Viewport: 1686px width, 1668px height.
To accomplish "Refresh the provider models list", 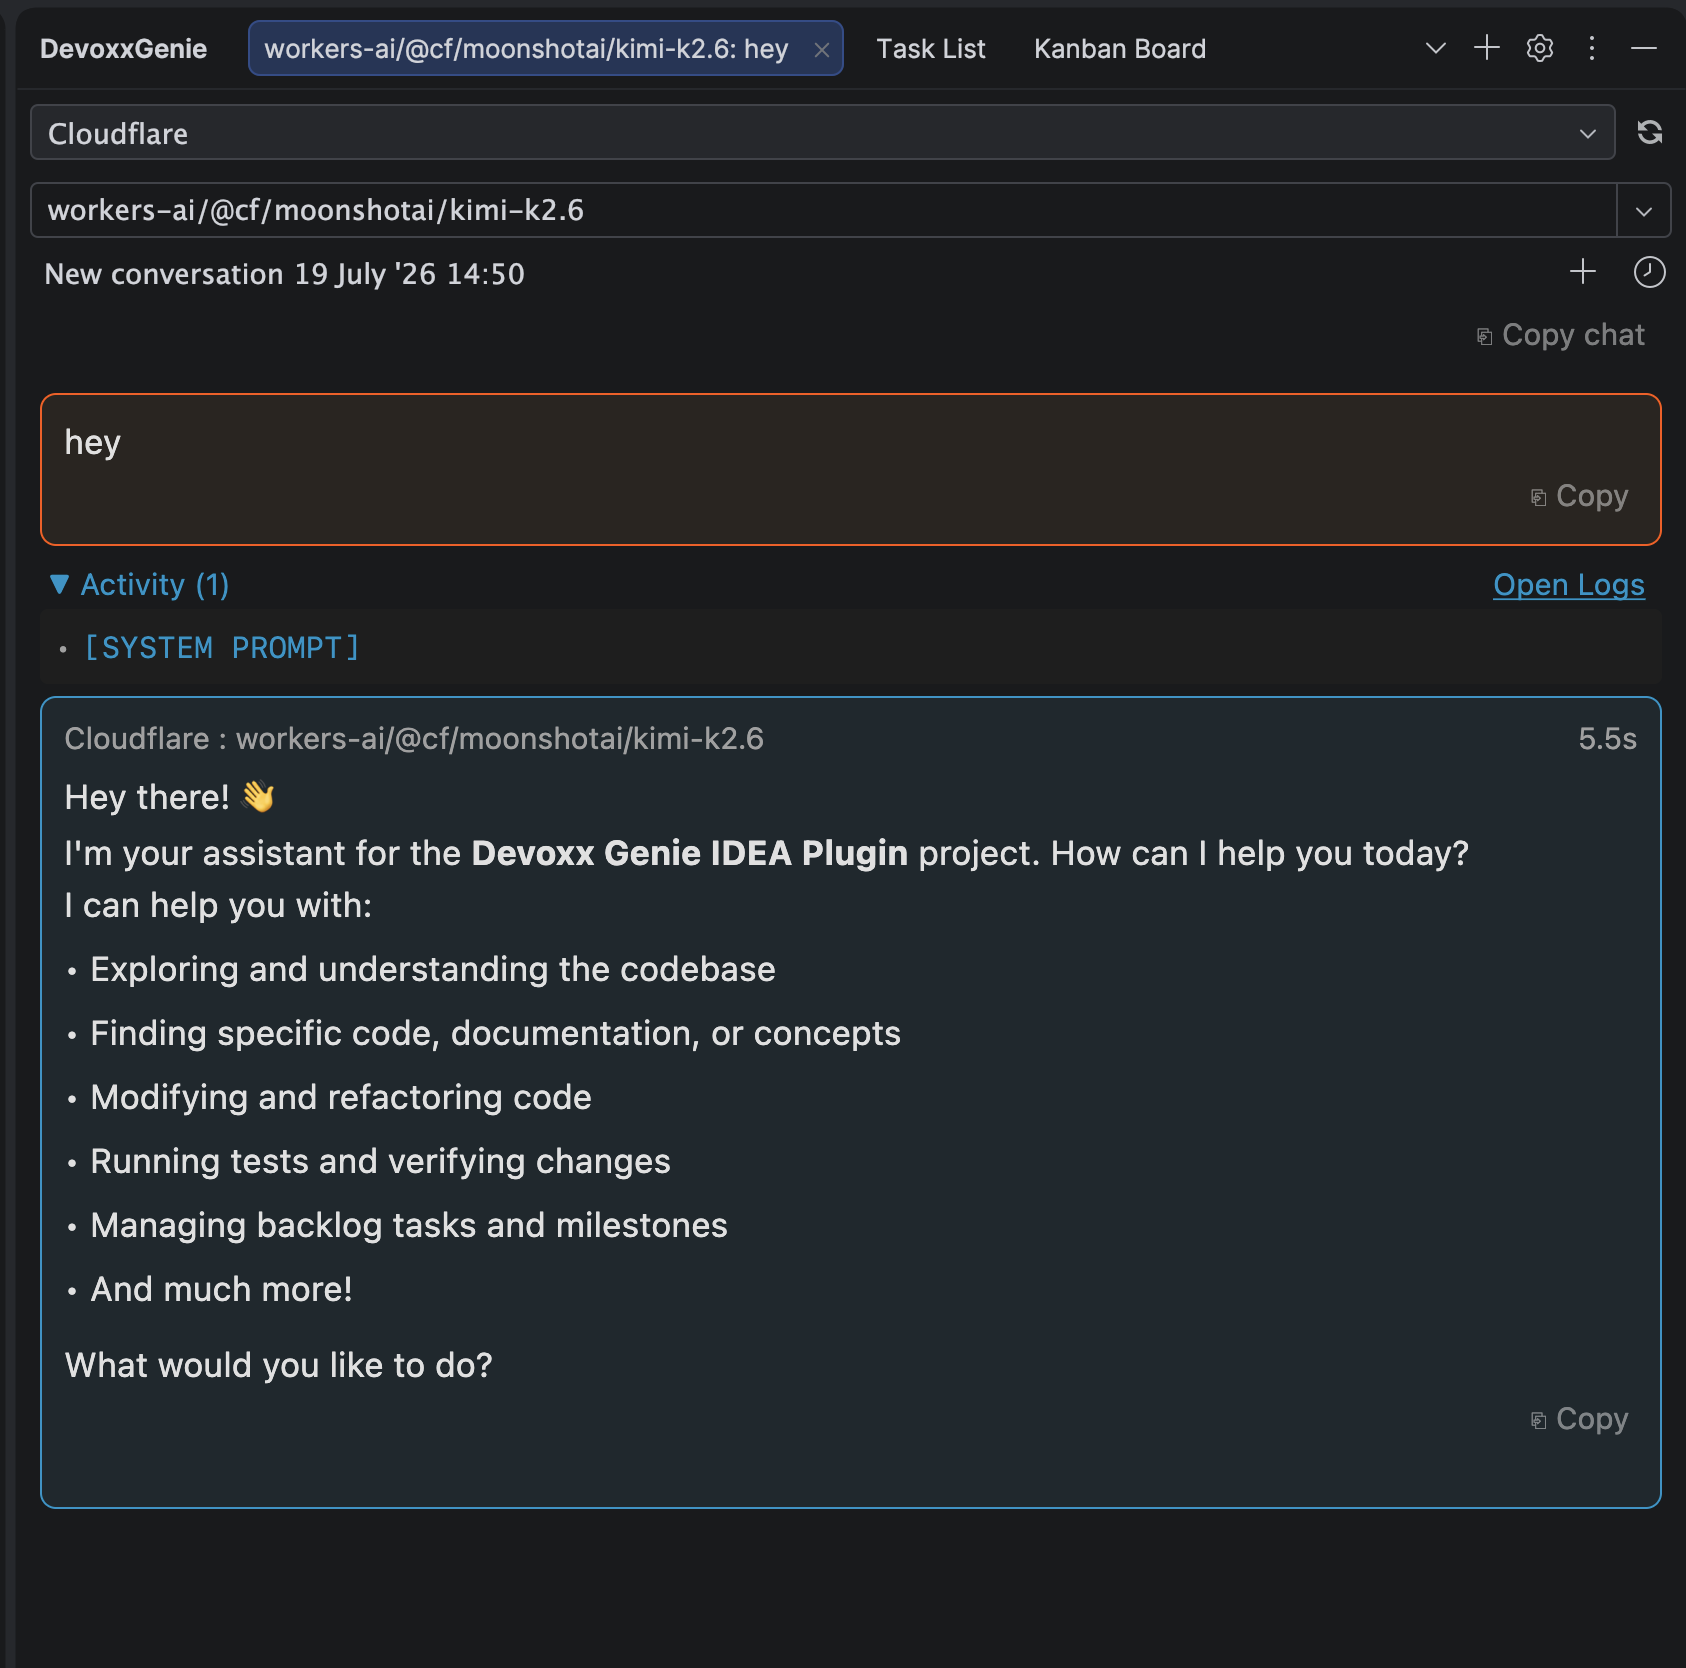I will pos(1650,132).
